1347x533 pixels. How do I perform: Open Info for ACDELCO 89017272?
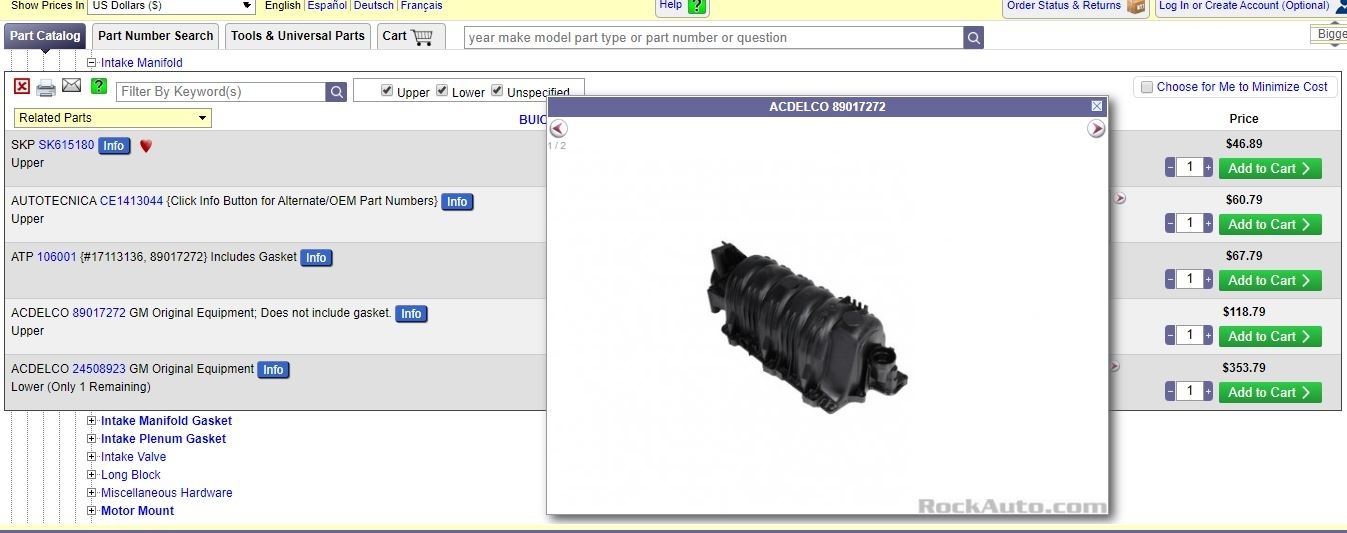click(x=411, y=314)
